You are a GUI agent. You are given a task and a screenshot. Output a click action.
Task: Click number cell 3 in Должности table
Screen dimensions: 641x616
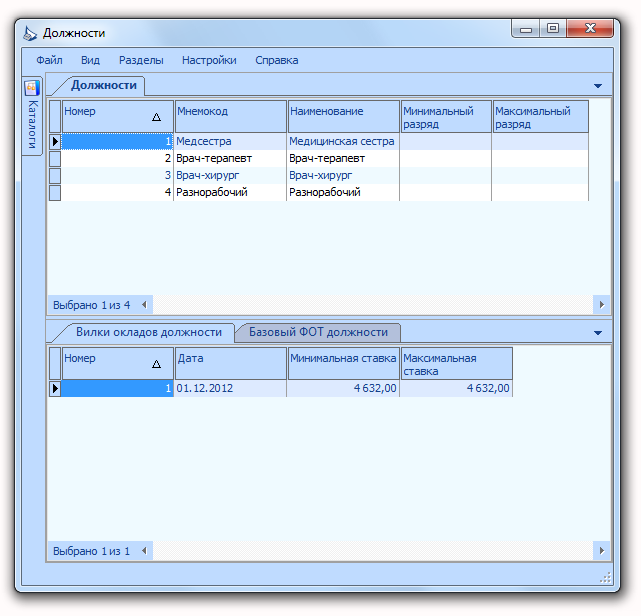[117, 175]
